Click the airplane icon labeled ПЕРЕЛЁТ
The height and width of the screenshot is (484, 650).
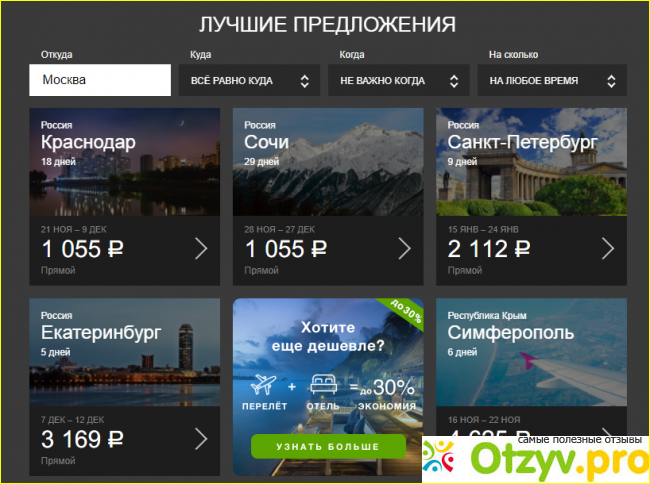pos(264,384)
